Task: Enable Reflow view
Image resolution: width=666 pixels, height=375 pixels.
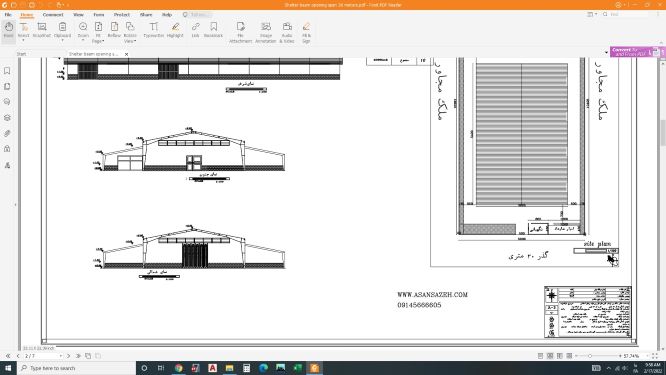Action: pyautogui.click(x=114, y=30)
